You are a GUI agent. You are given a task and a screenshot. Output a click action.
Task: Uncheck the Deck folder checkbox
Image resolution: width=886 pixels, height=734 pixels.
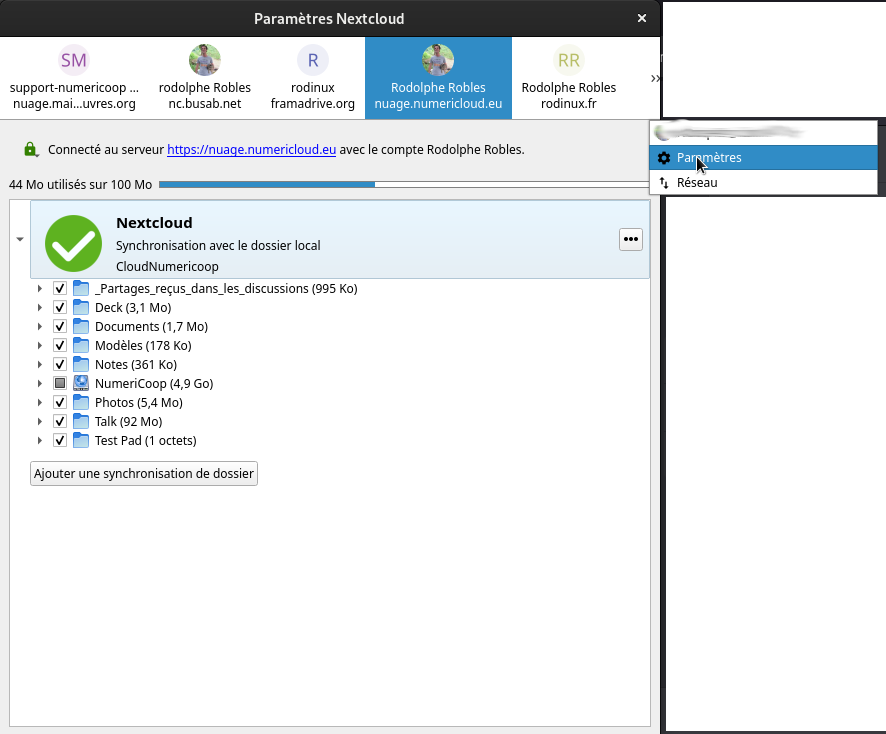(x=60, y=307)
